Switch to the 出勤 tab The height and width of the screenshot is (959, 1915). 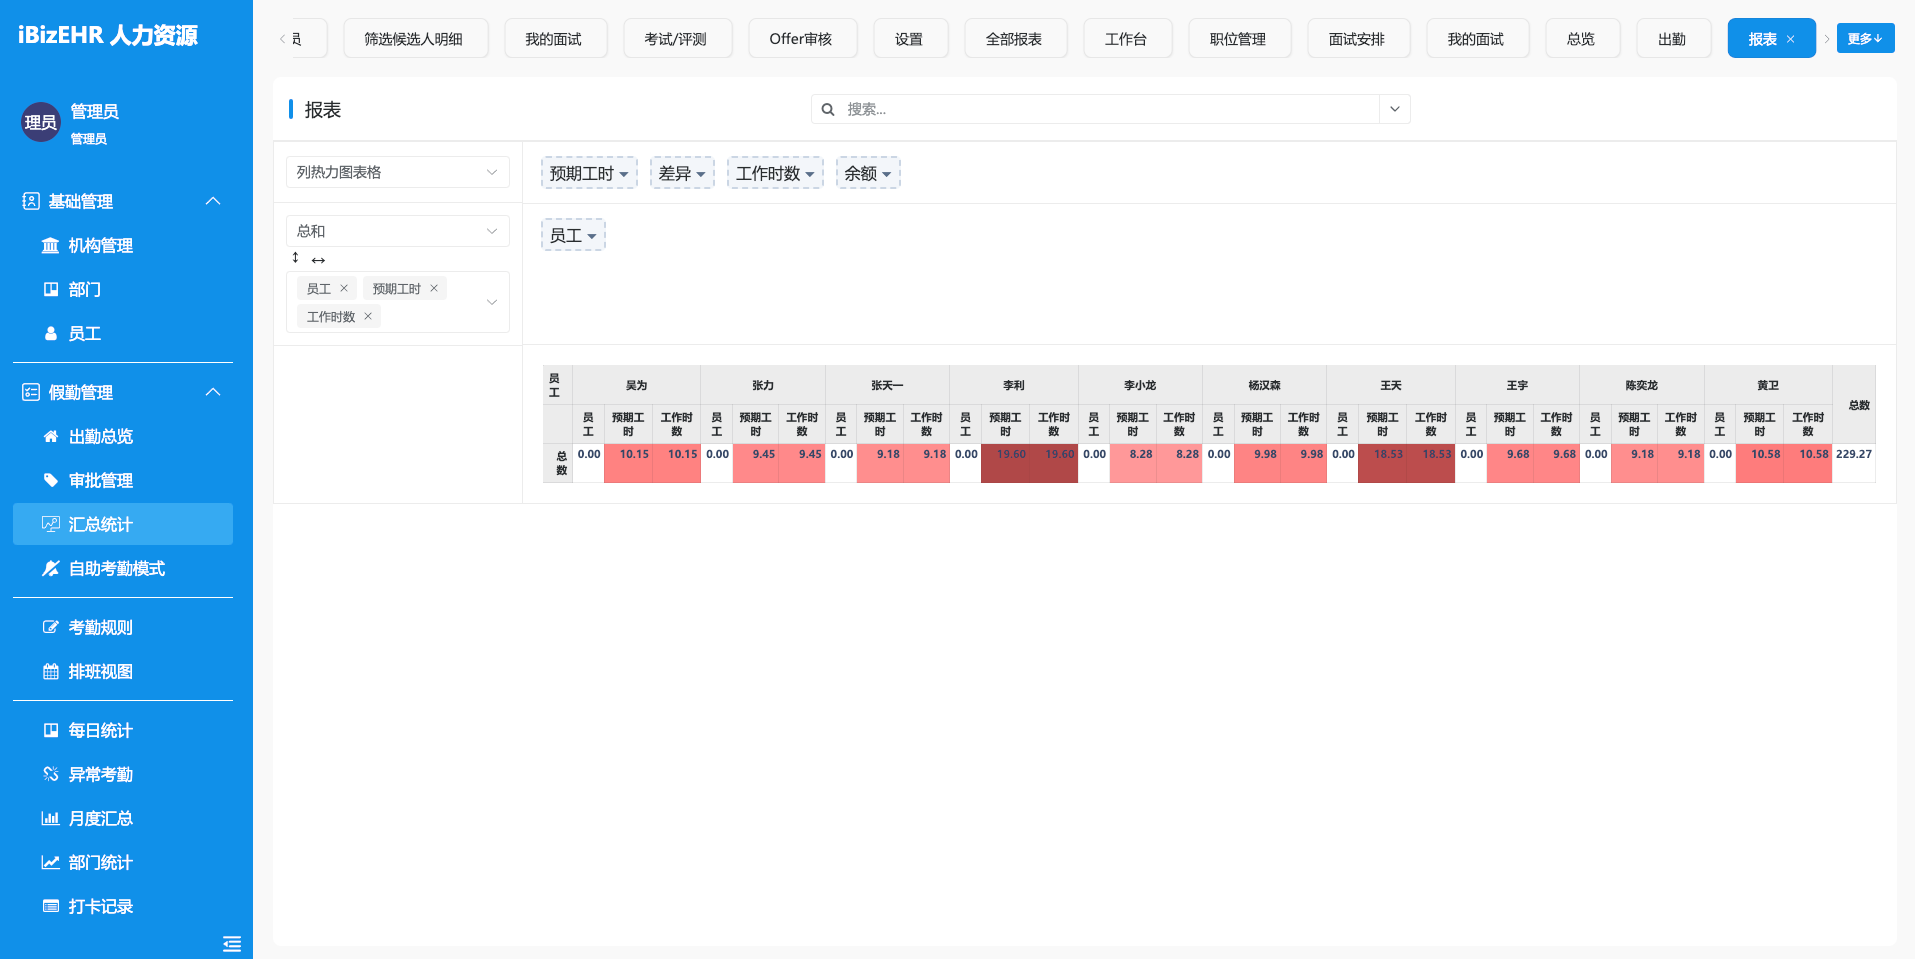(1673, 39)
